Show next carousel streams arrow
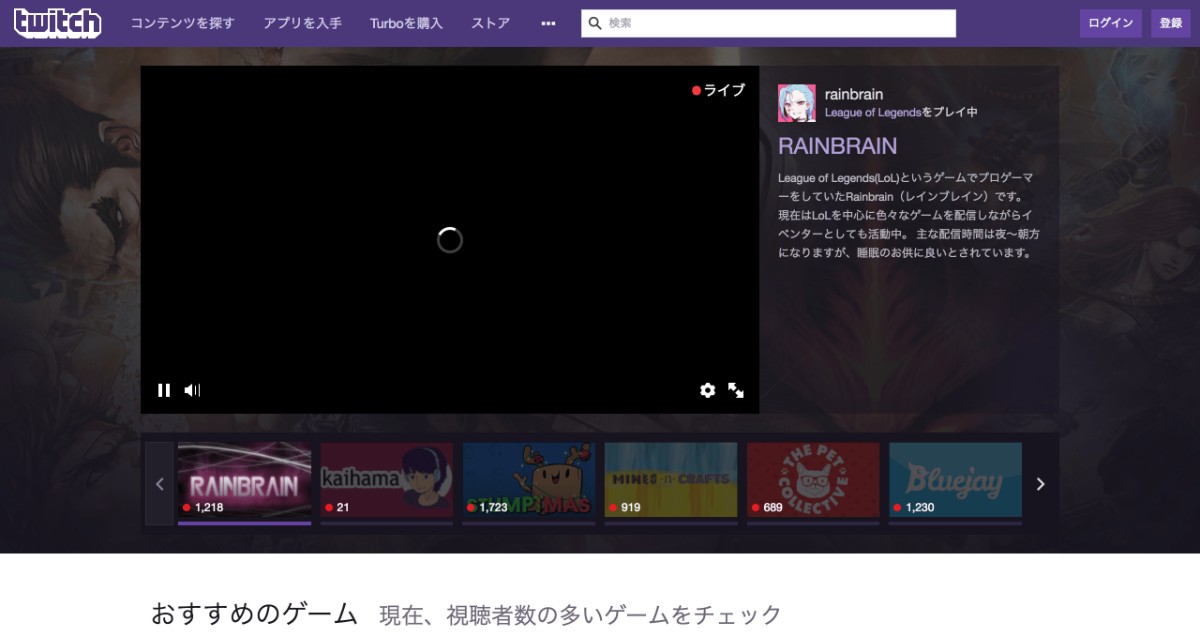Screen dimensions: 1200x637 pos(1040,484)
